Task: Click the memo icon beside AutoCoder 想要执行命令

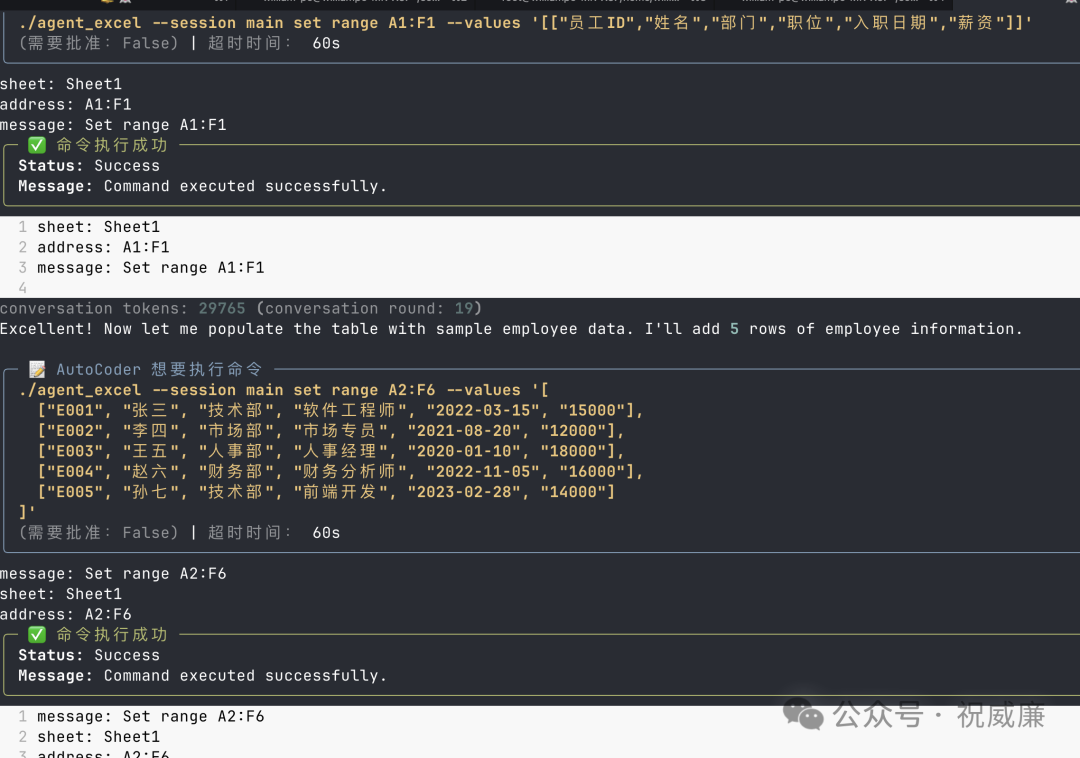Action: 37,370
